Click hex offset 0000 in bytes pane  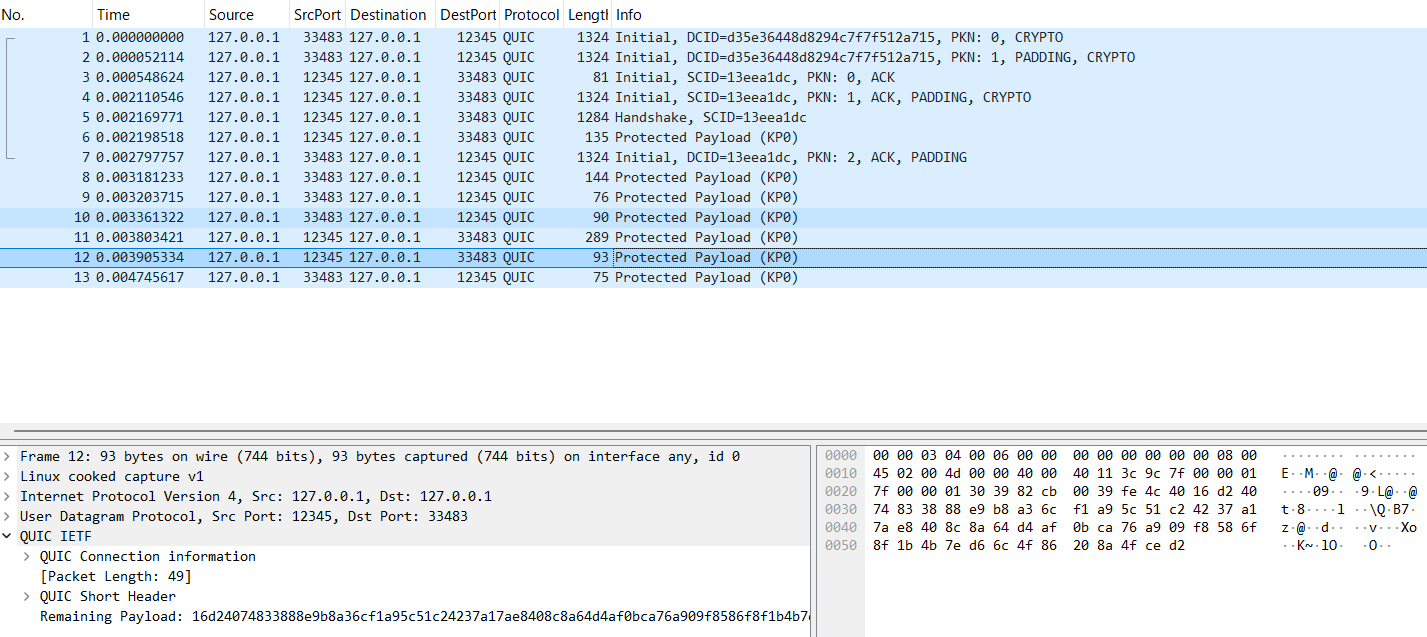click(841, 456)
